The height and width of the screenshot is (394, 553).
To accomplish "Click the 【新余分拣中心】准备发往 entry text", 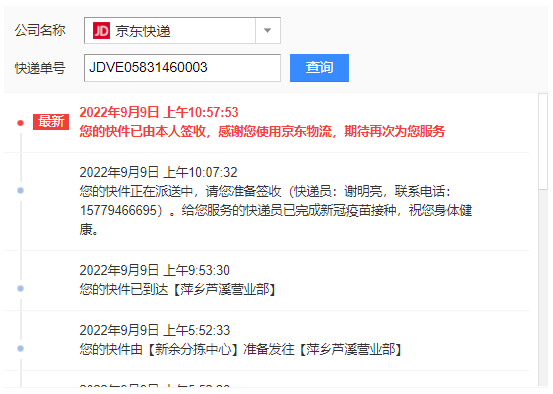I will [x=241, y=350].
